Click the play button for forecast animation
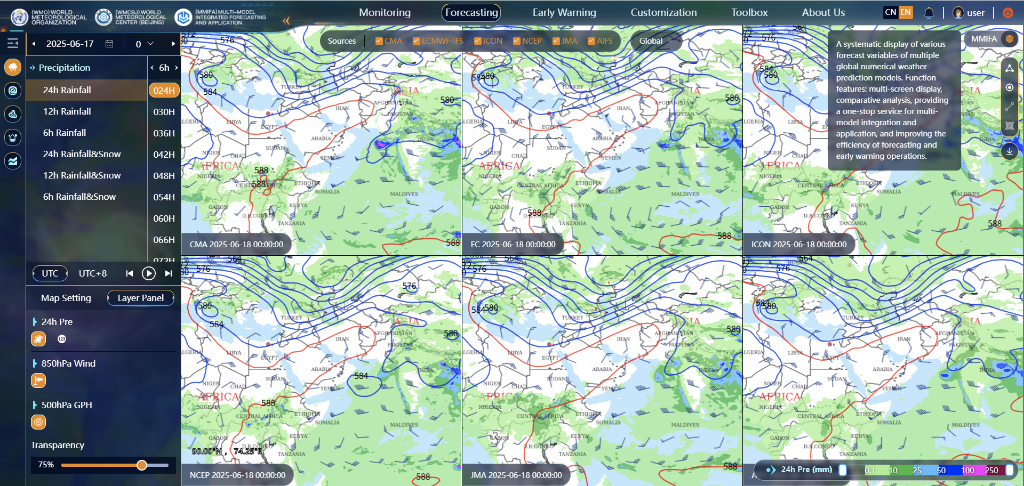The width and height of the screenshot is (1024, 486). [149, 273]
